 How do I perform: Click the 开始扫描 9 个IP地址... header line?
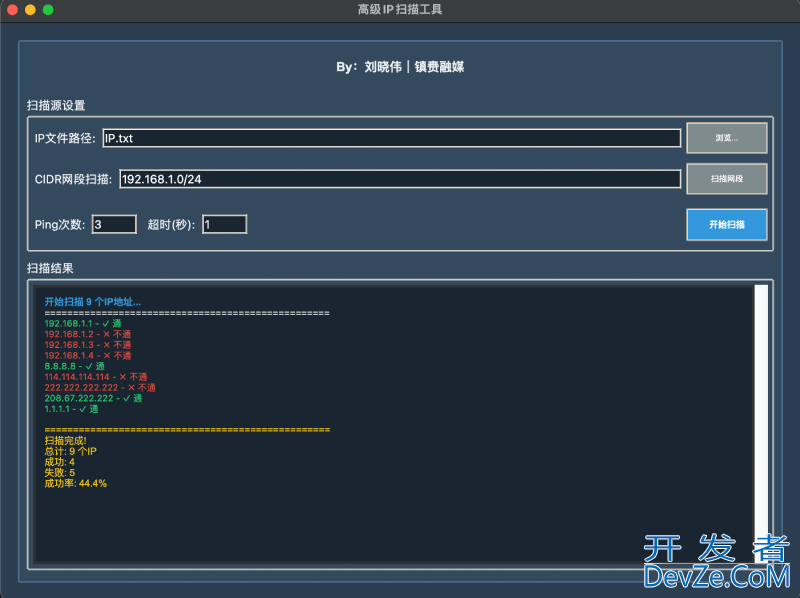[x=93, y=302]
